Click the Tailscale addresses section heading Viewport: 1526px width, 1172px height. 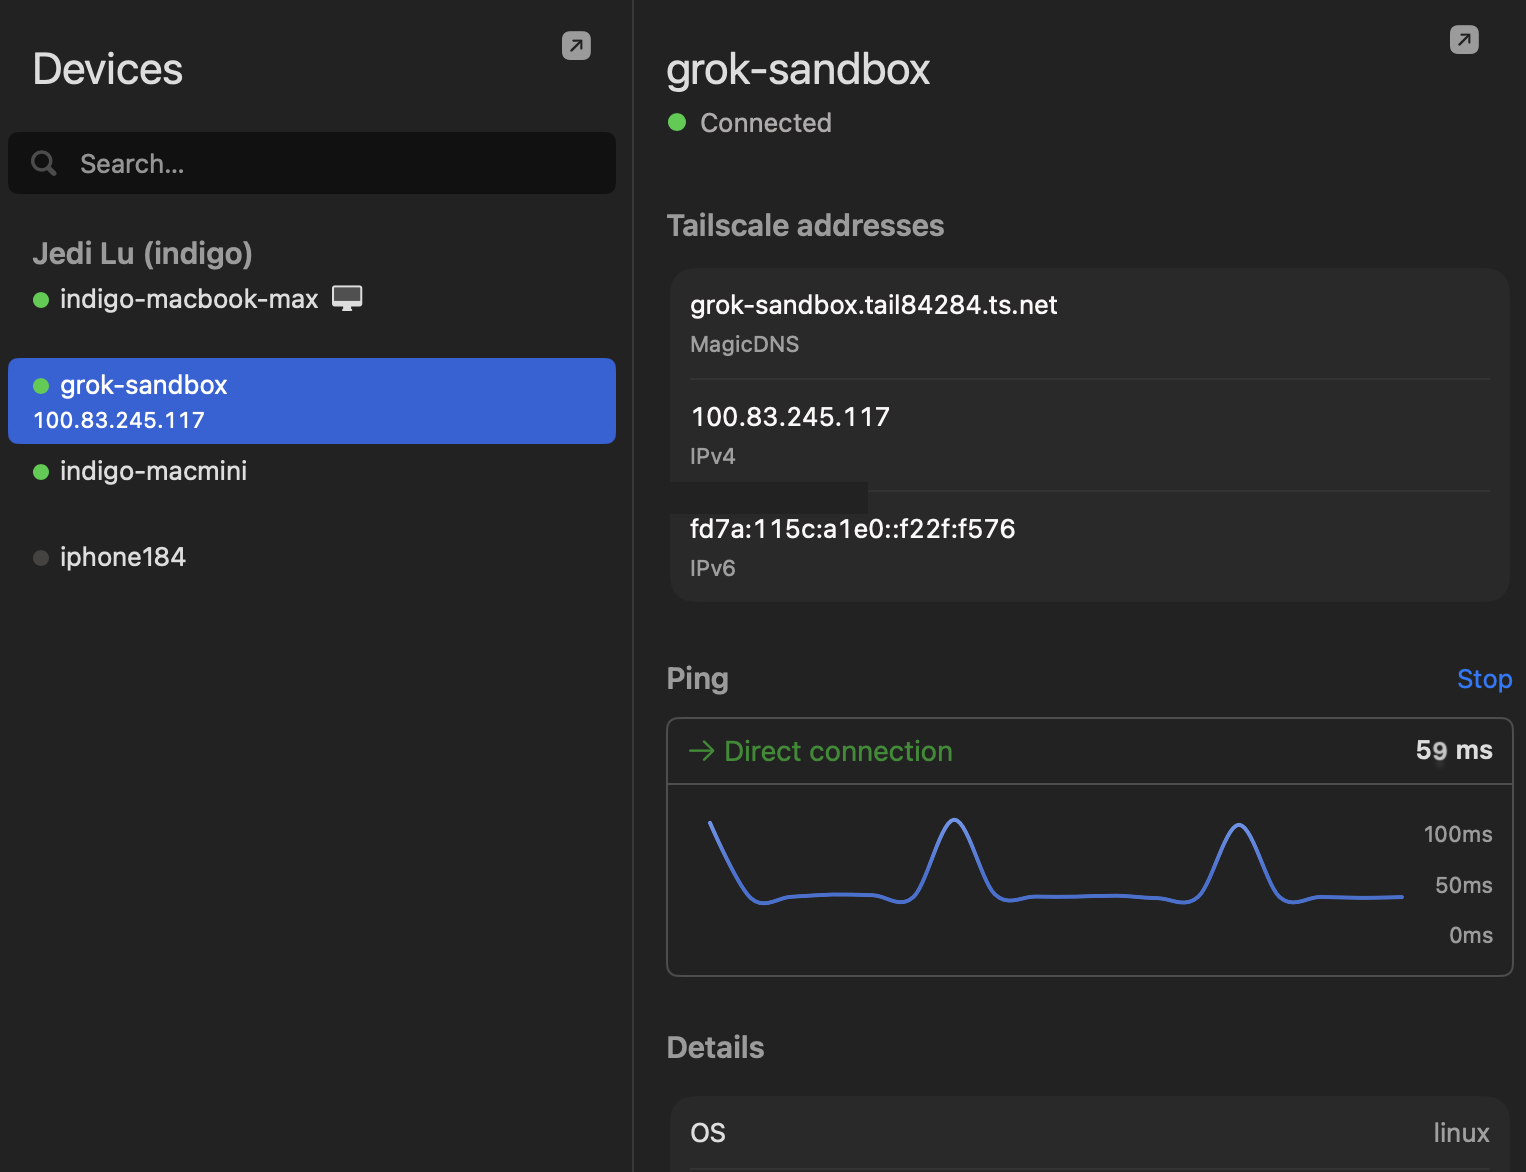[x=805, y=226]
